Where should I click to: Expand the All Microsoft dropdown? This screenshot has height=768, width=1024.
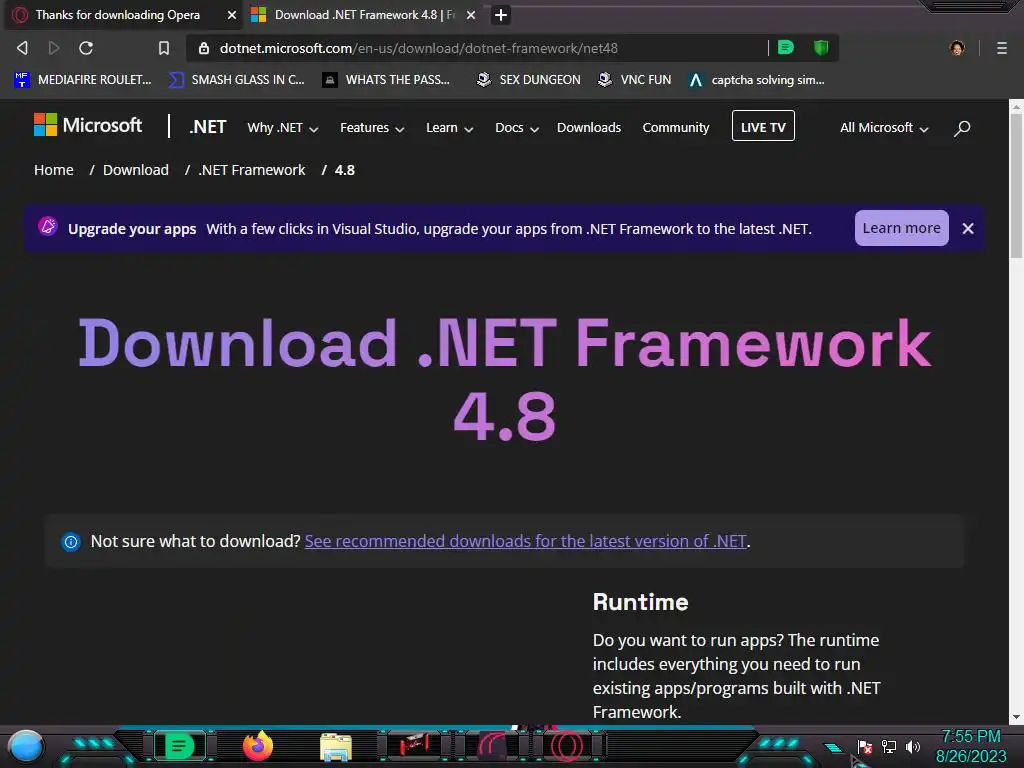tap(884, 127)
